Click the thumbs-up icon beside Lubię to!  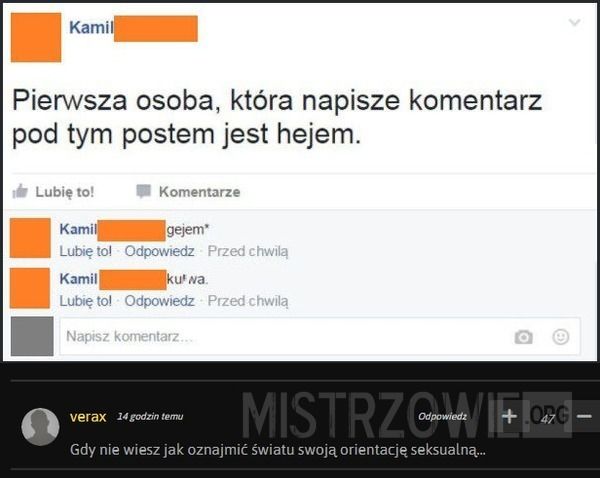click(x=20, y=191)
